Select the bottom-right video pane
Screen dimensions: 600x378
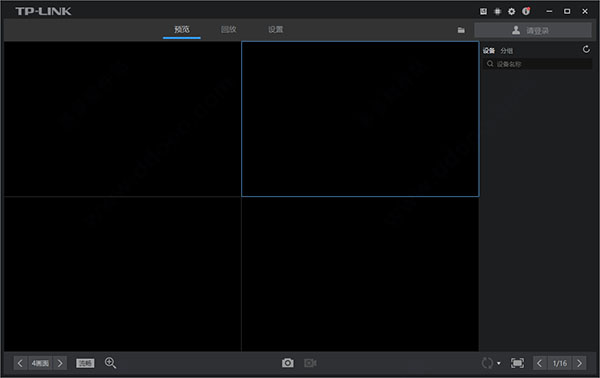(360, 274)
